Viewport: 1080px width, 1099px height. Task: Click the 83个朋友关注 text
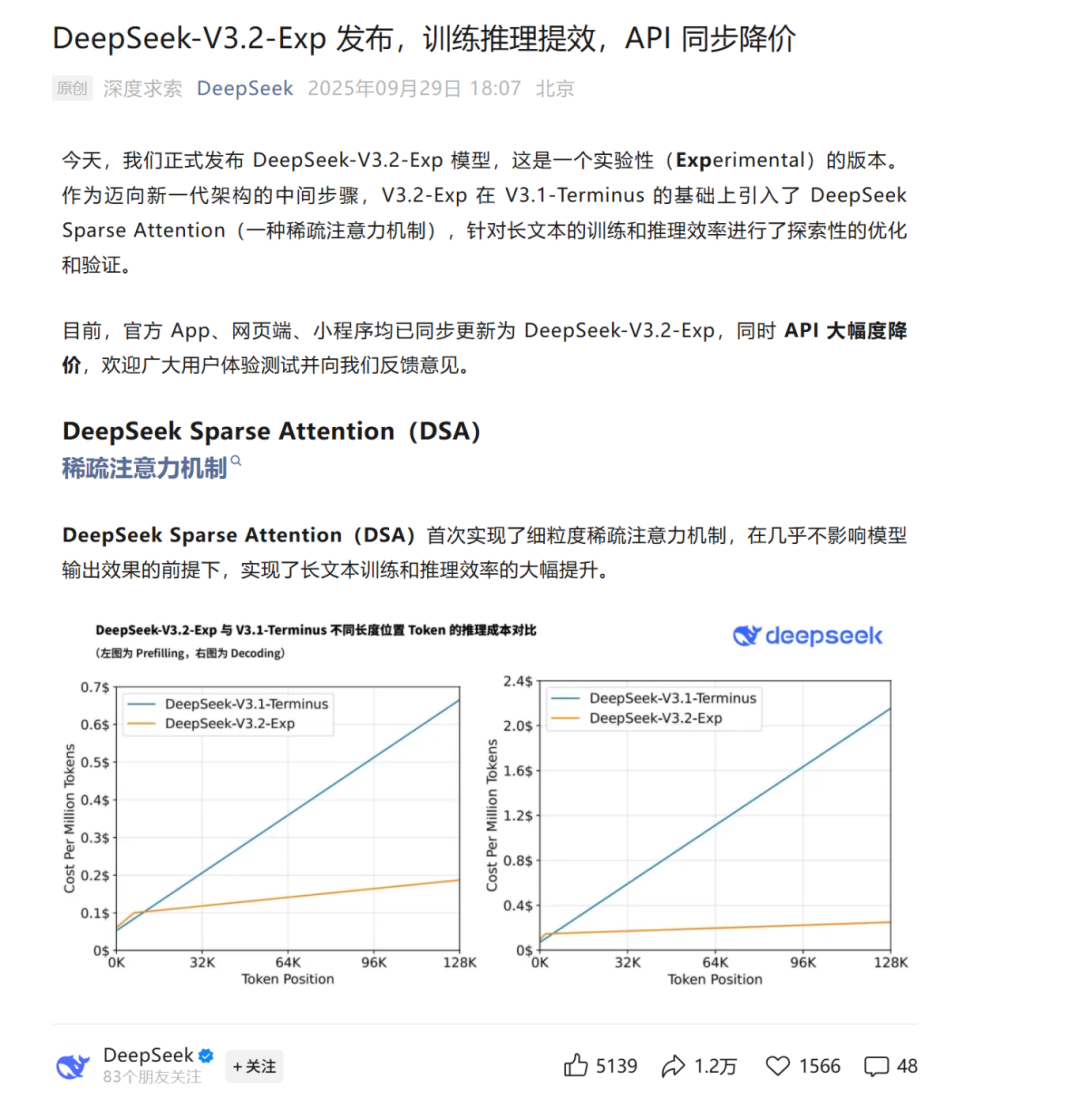tap(152, 1078)
